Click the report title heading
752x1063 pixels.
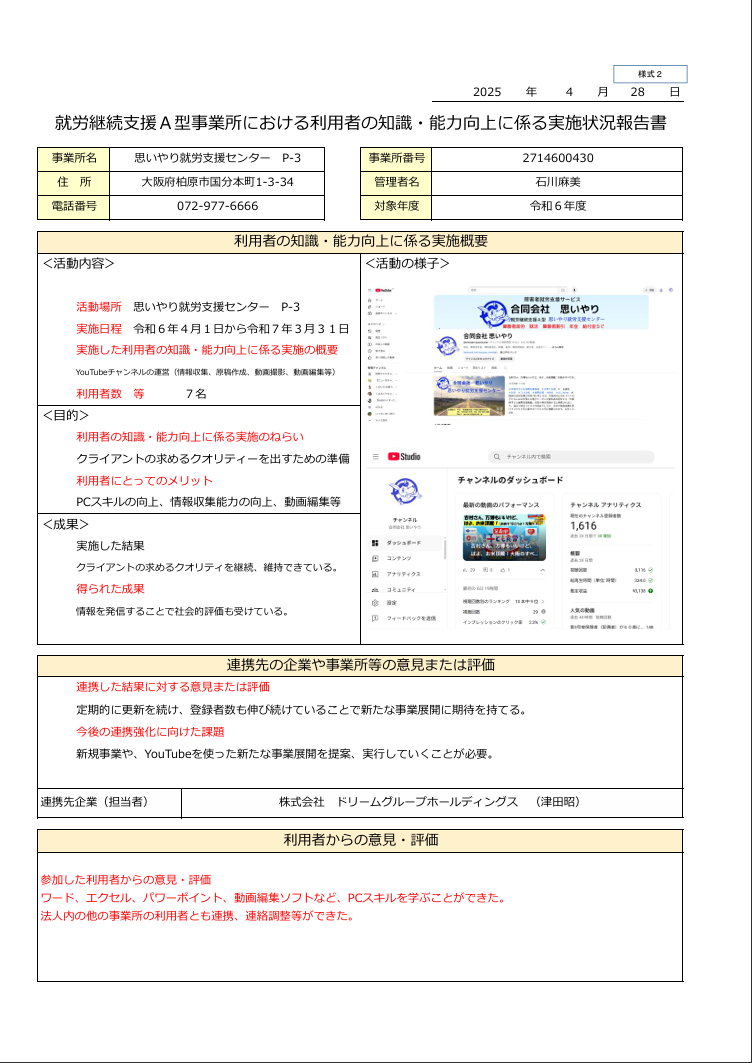(x=361, y=123)
